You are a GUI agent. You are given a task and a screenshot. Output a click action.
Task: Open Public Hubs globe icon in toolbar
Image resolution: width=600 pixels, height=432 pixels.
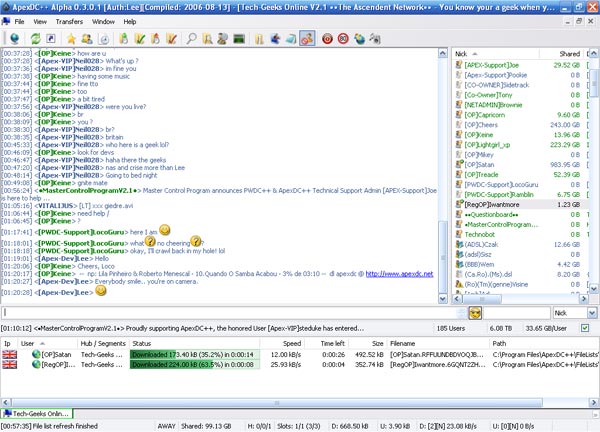click(15, 39)
